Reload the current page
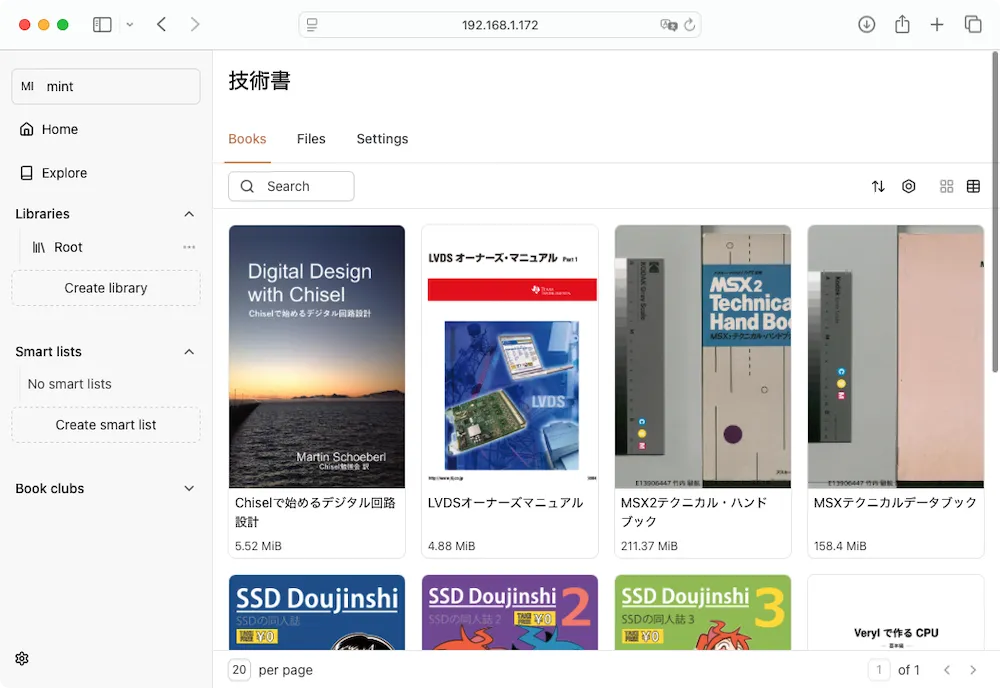This screenshot has height=688, width=1000. point(689,25)
